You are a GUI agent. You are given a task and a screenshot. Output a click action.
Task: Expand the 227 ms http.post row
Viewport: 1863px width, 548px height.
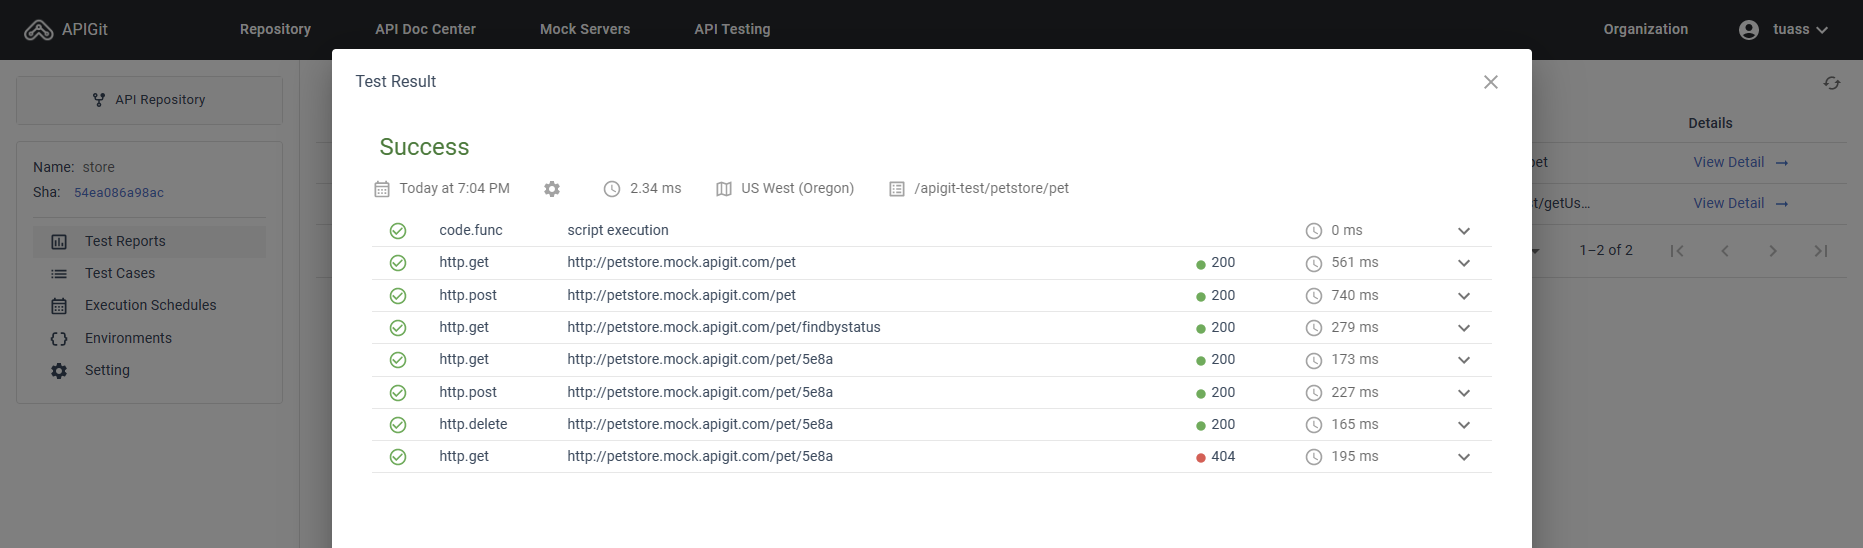(1464, 393)
